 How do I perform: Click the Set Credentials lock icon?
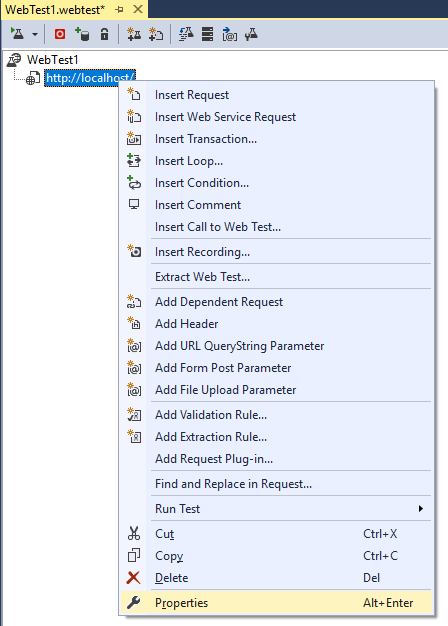[x=104, y=34]
